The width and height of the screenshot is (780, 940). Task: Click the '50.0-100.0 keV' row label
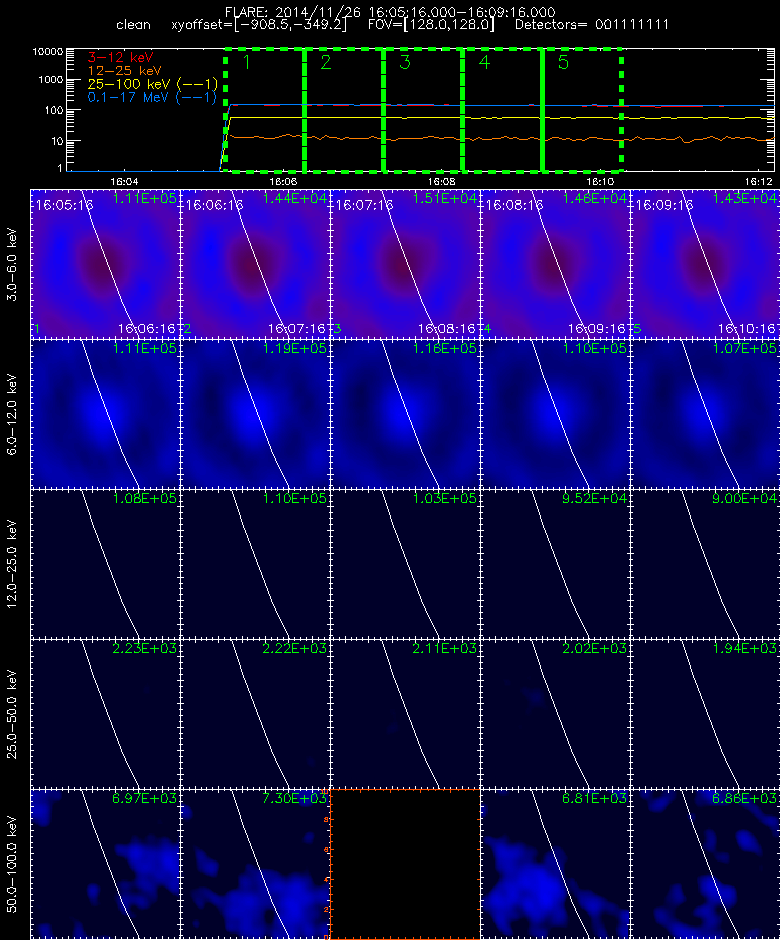tap(12, 864)
